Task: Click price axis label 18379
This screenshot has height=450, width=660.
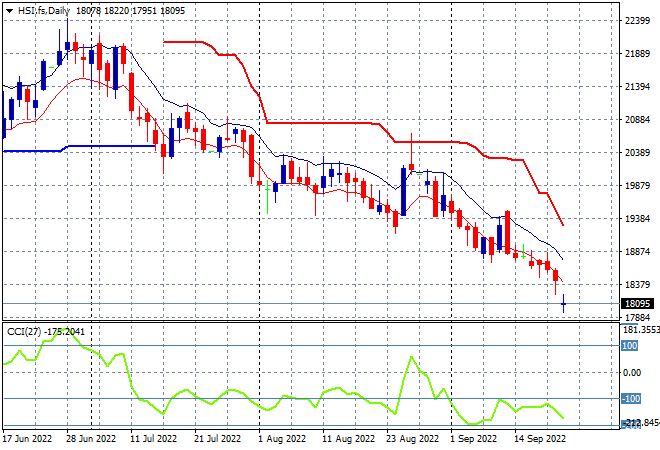Action: pos(637,285)
